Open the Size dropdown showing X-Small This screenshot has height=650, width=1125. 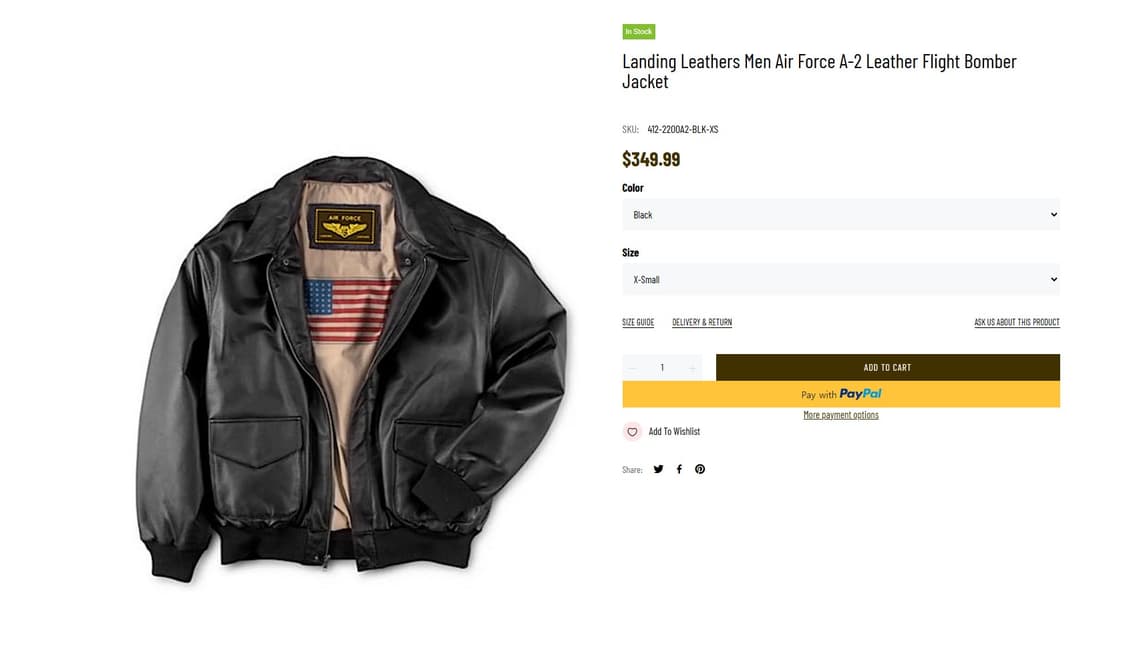pos(840,279)
